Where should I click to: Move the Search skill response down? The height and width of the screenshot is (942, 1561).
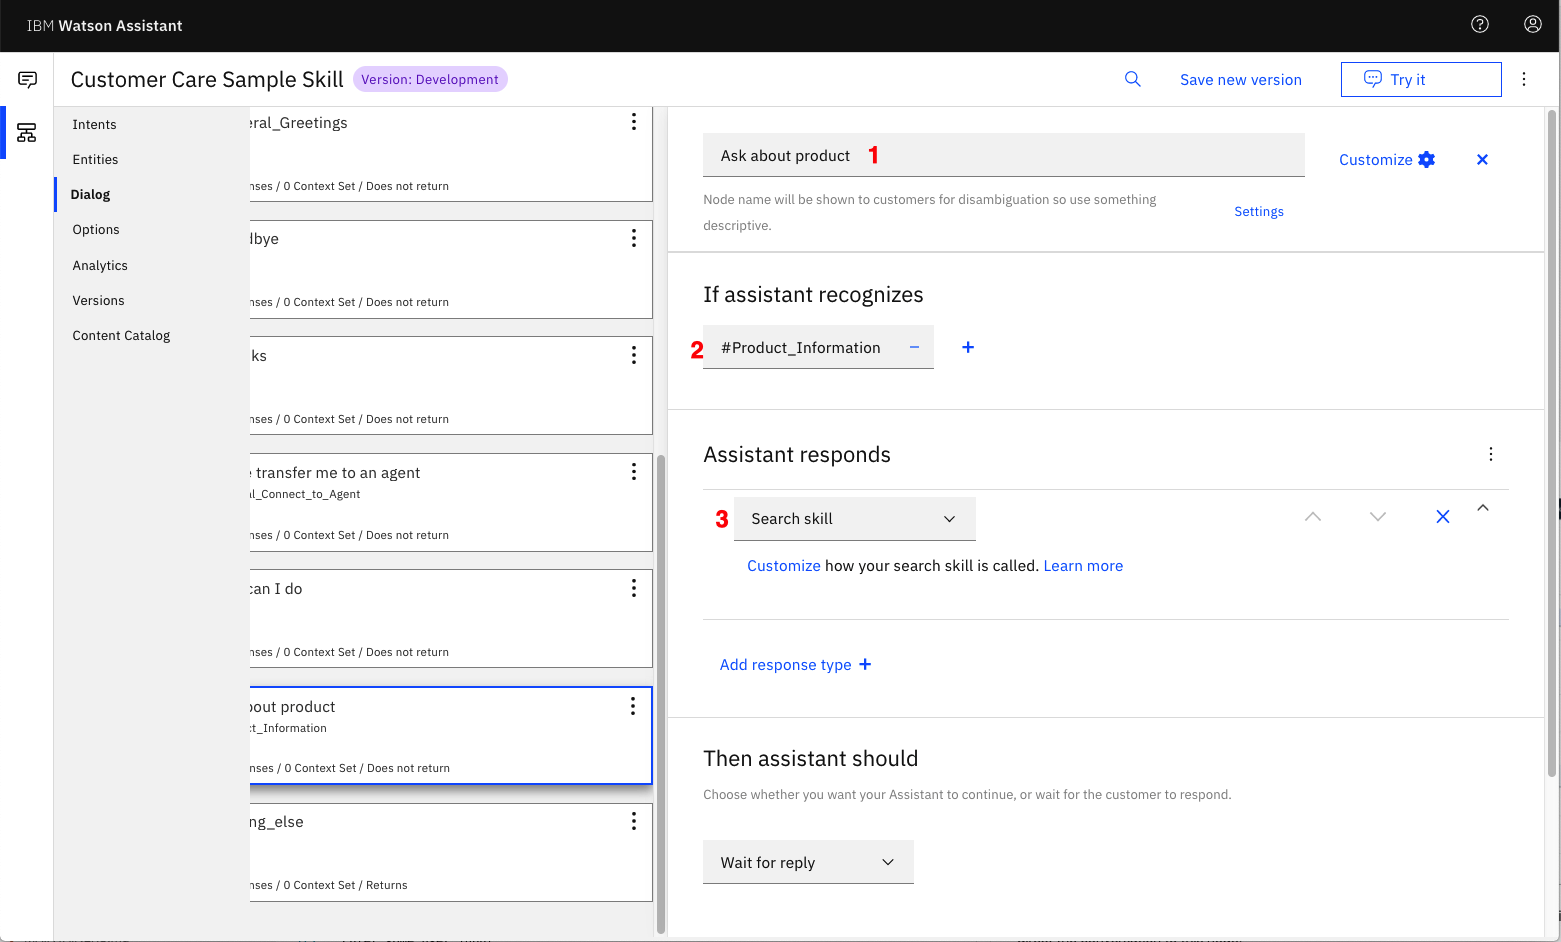click(1378, 516)
